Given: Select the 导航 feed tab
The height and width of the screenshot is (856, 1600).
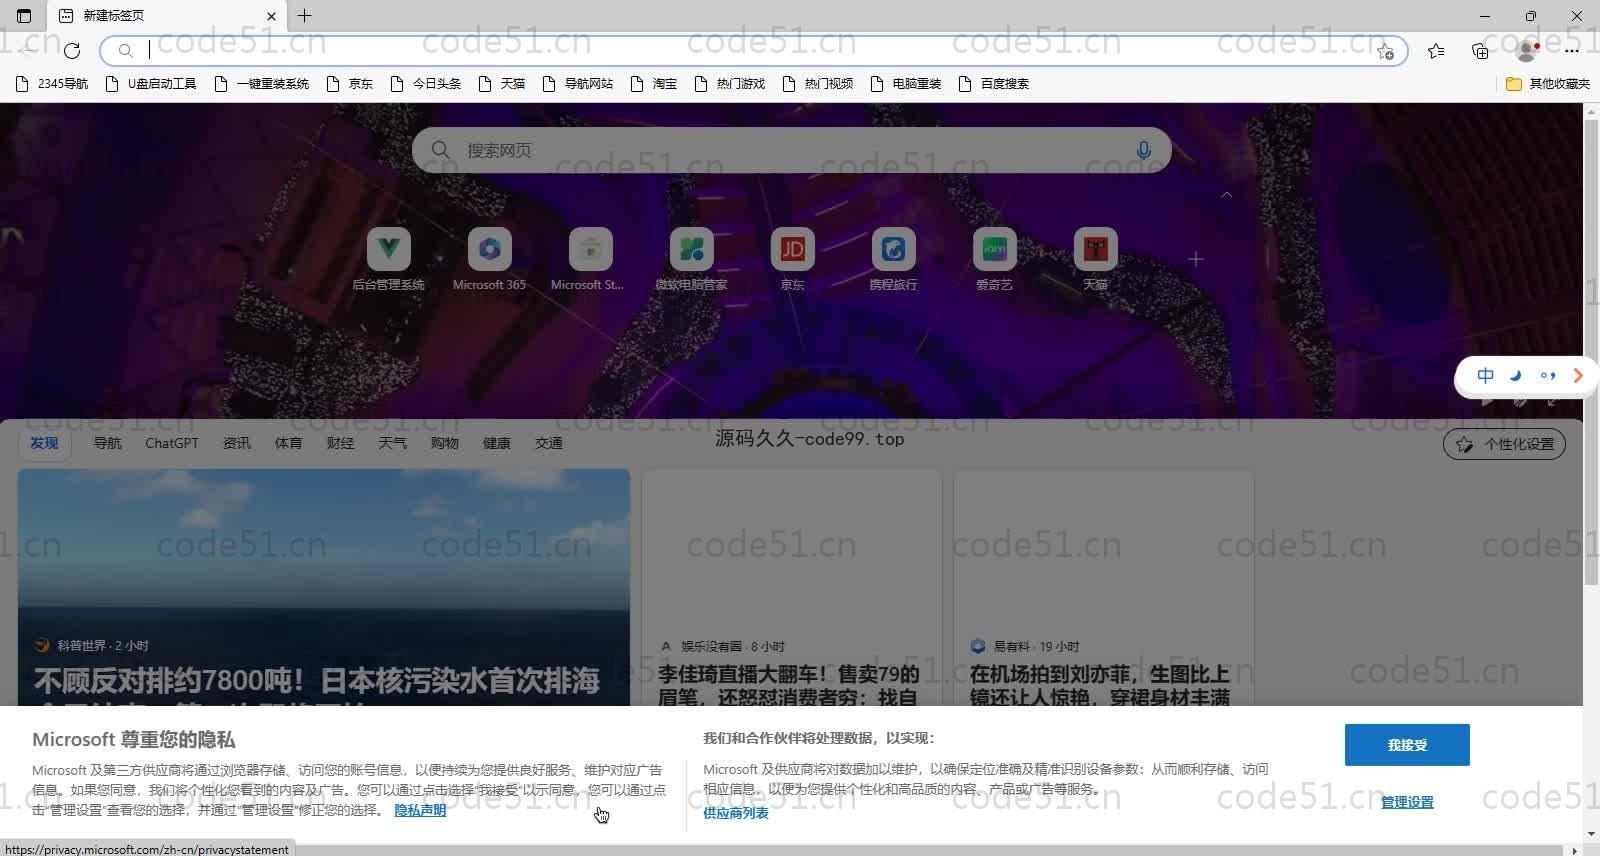Looking at the screenshot, I should pyautogui.click(x=107, y=443).
